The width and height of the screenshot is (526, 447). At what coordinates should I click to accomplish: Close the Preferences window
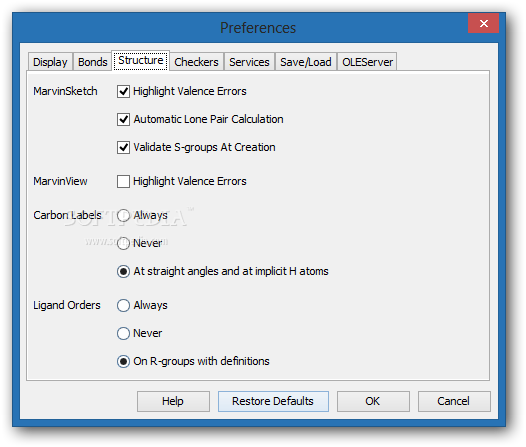(x=483, y=23)
